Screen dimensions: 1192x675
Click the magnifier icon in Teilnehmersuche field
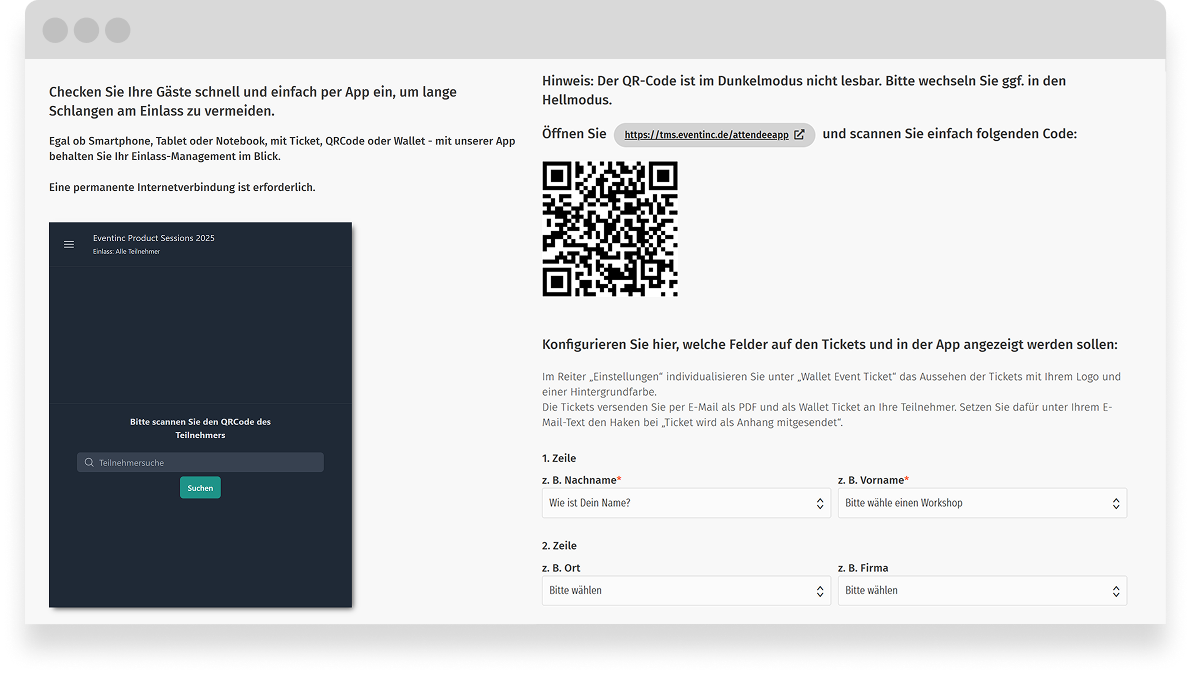[x=89, y=463]
